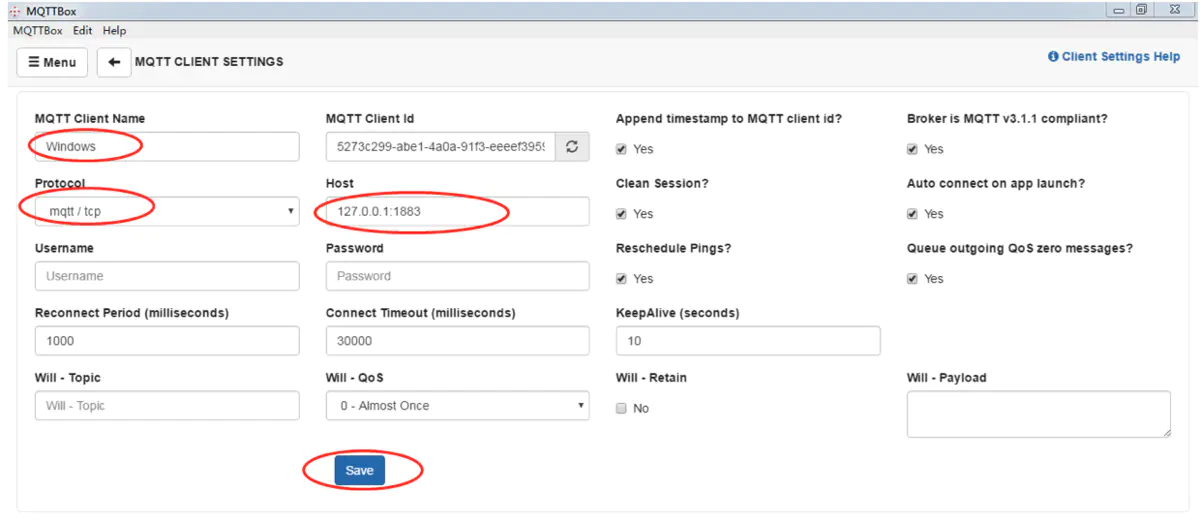Open the Protocol dropdown
This screenshot has height=523, width=1200.
[167, 211]
